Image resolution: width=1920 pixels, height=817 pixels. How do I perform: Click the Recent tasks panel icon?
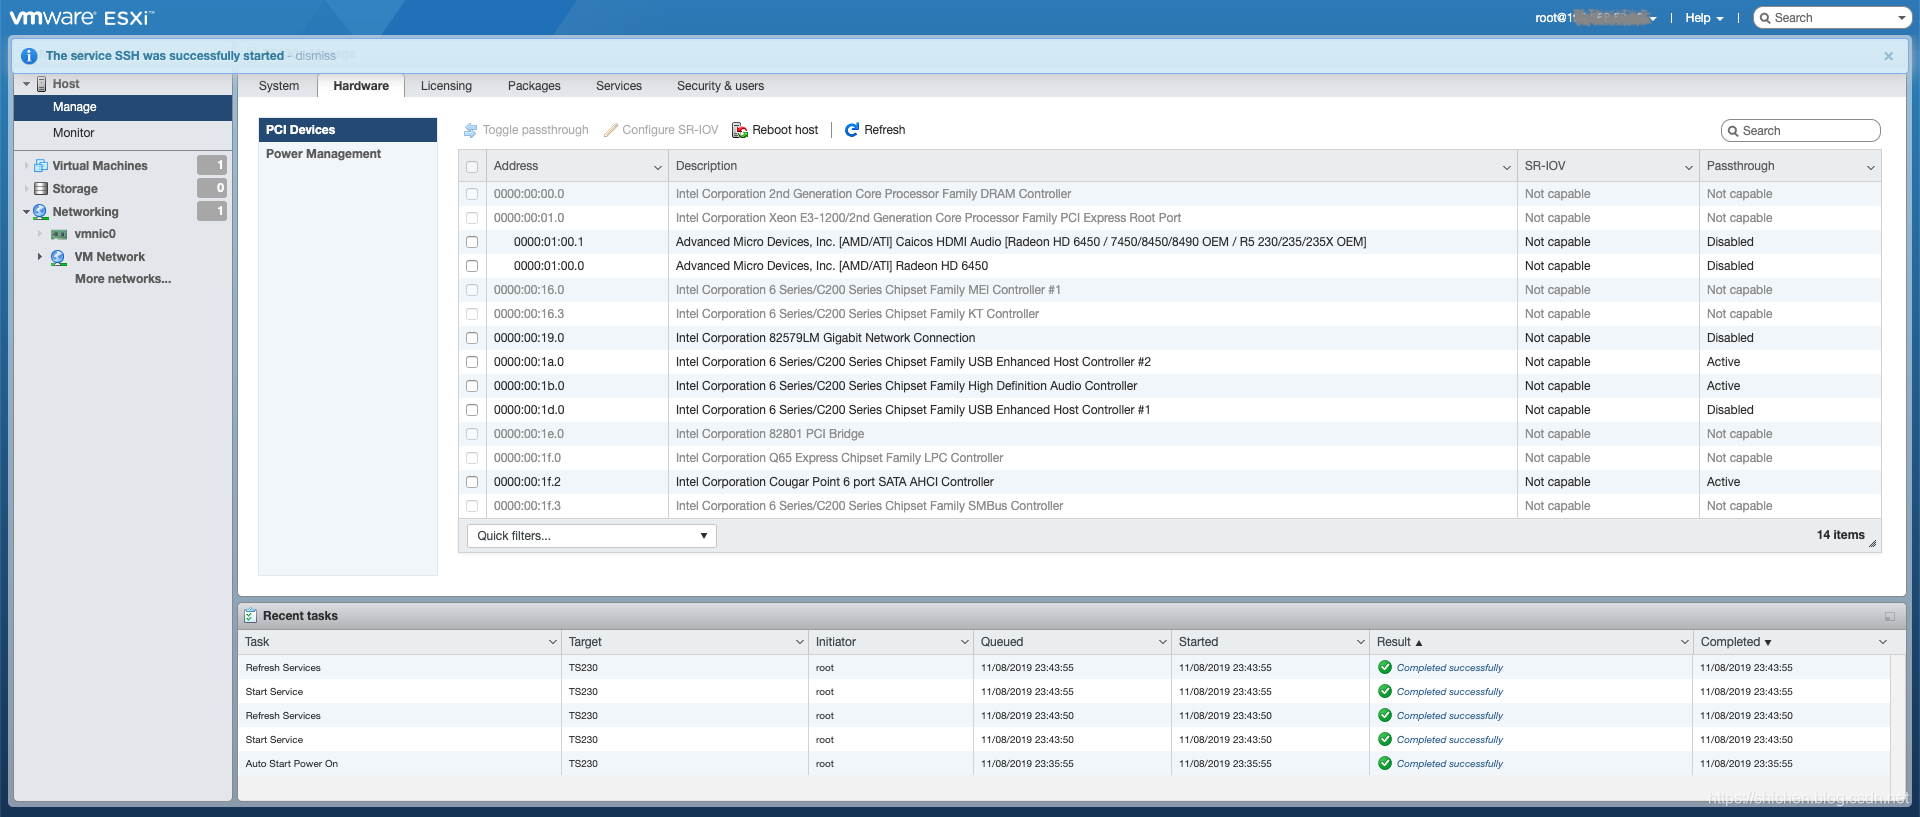(x=251, y=616)
